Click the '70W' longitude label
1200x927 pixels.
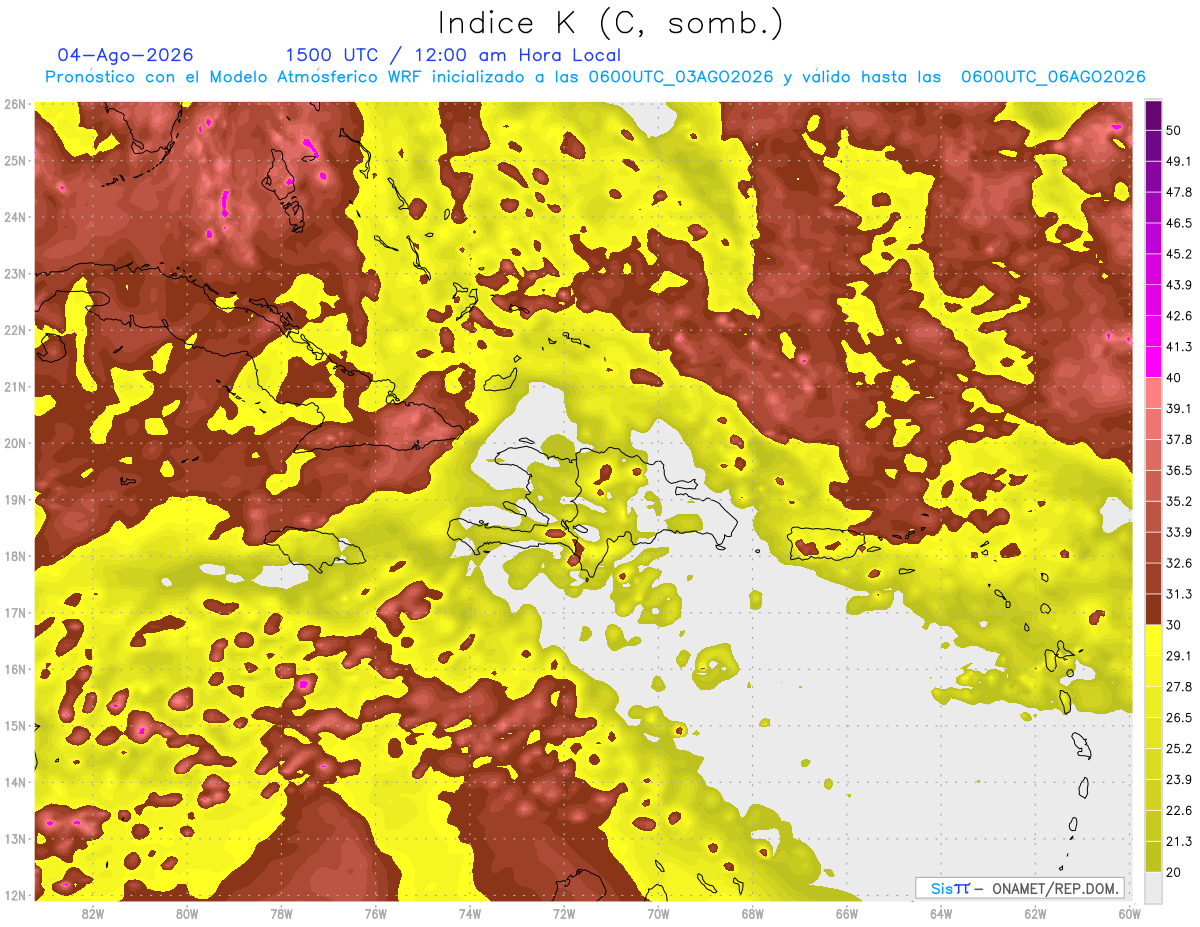point(658,914)
